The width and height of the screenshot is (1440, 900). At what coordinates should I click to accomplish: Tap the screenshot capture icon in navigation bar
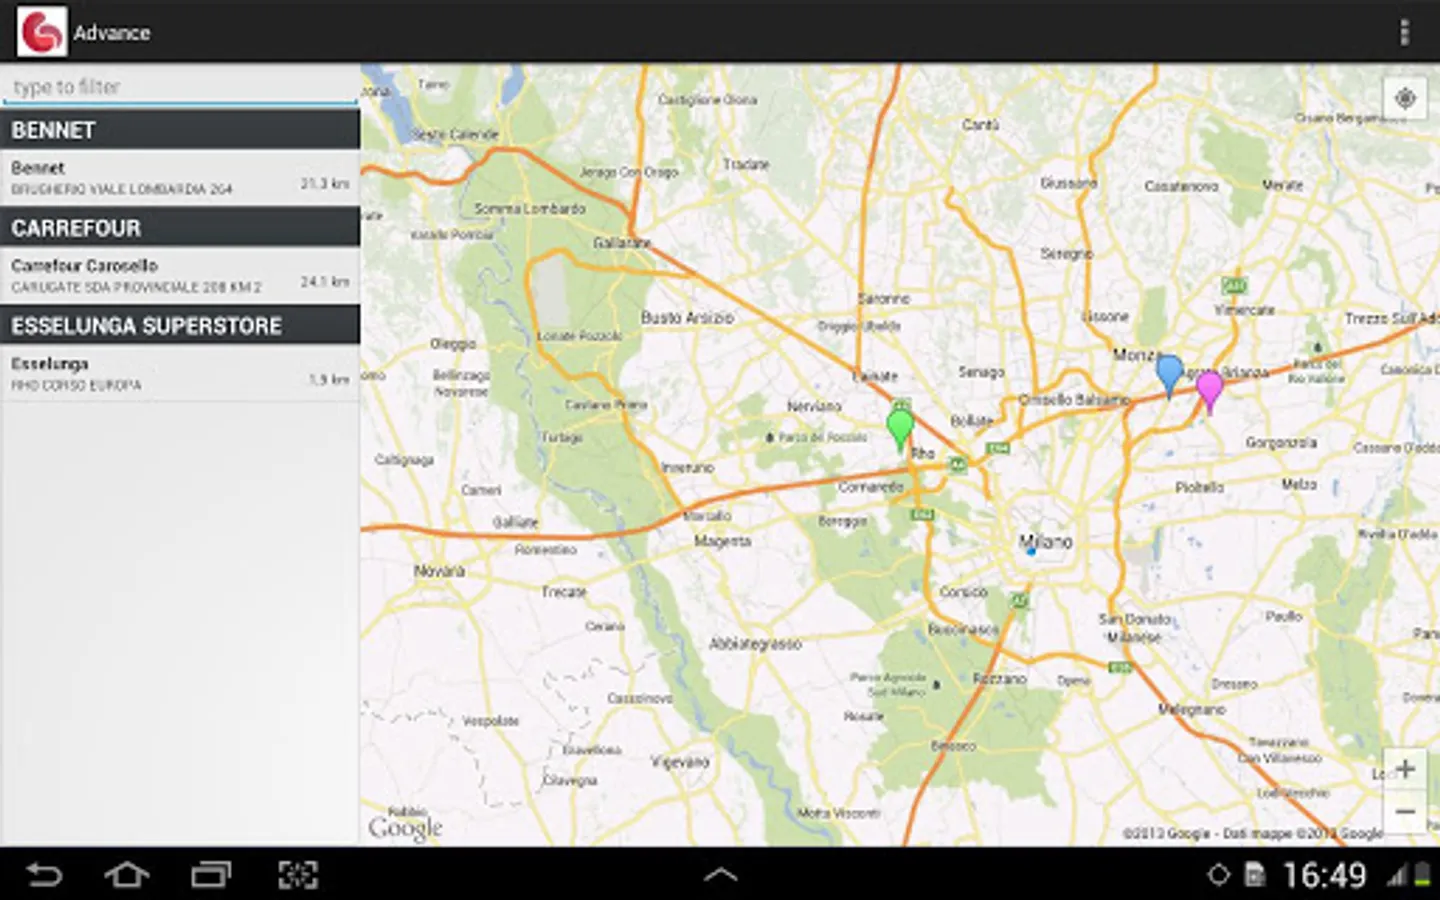298,875
